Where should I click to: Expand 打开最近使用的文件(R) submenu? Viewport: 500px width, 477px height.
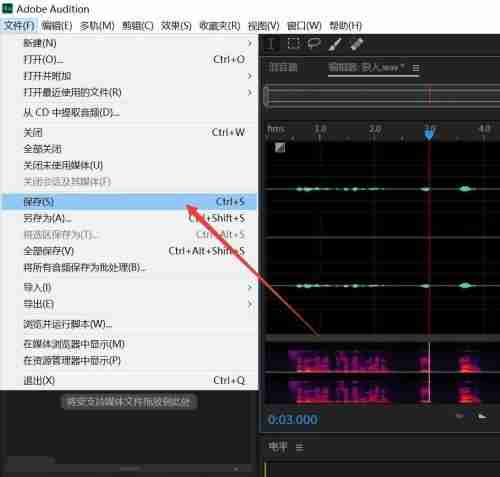pyautogui.click(x=129, y=92)
